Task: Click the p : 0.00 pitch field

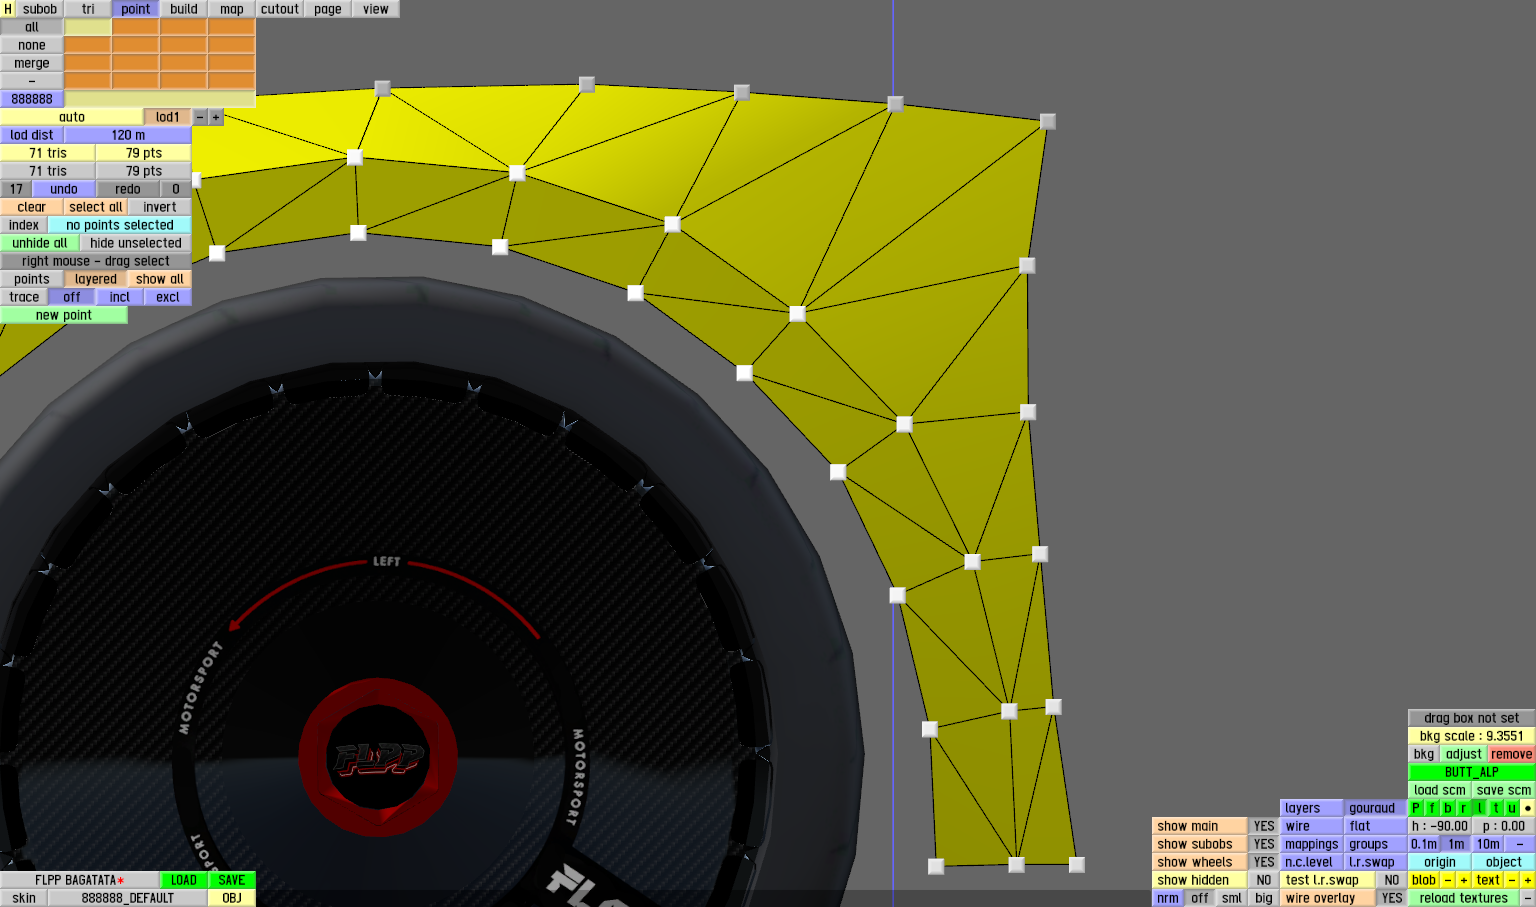Action: click(1504, 826)
